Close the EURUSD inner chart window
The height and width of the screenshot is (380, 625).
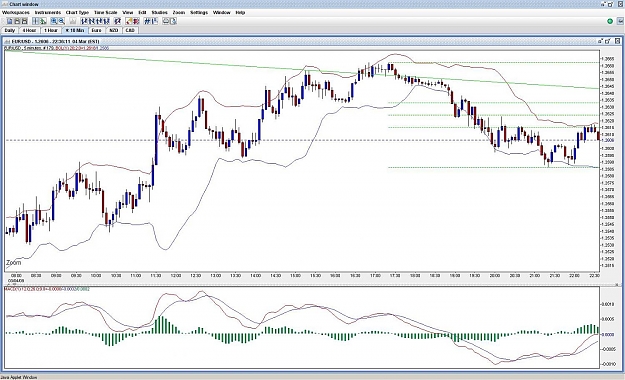[x=617, y=41]
